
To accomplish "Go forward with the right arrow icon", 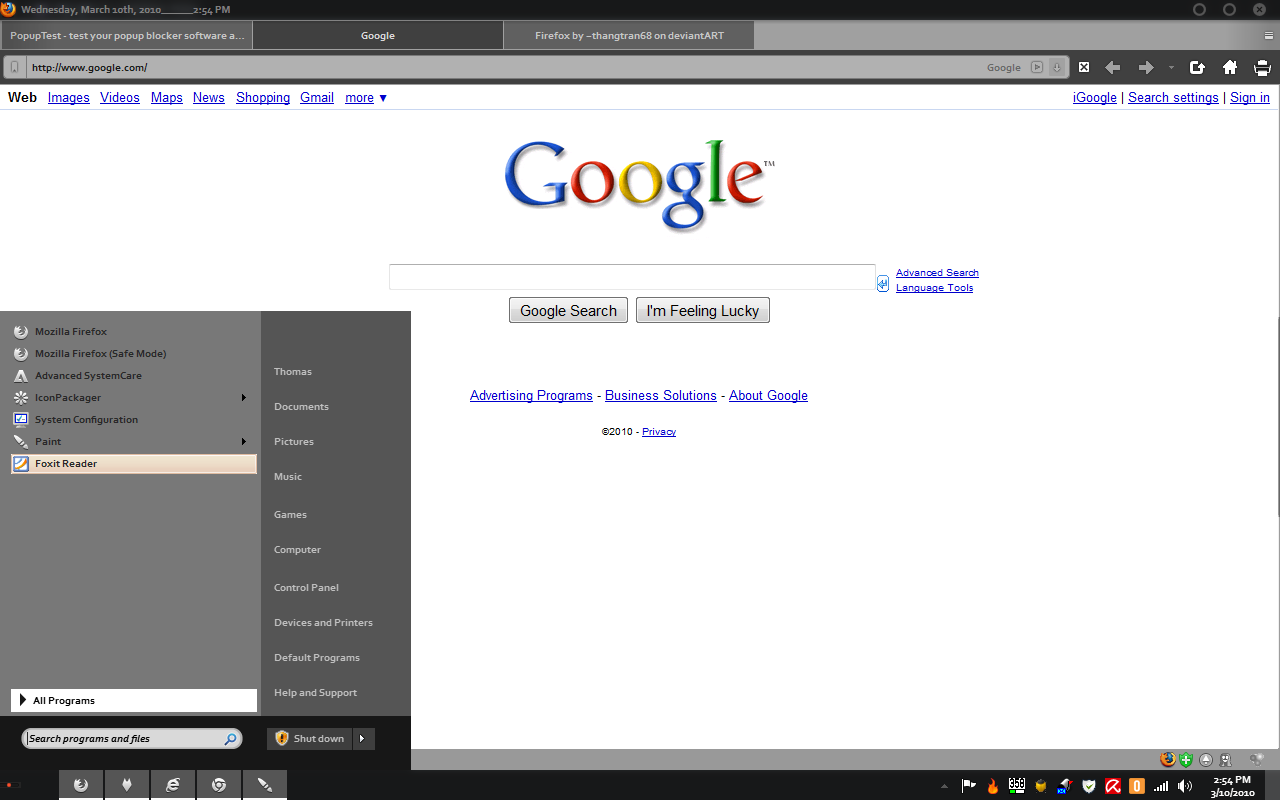I will point(1146,67).
